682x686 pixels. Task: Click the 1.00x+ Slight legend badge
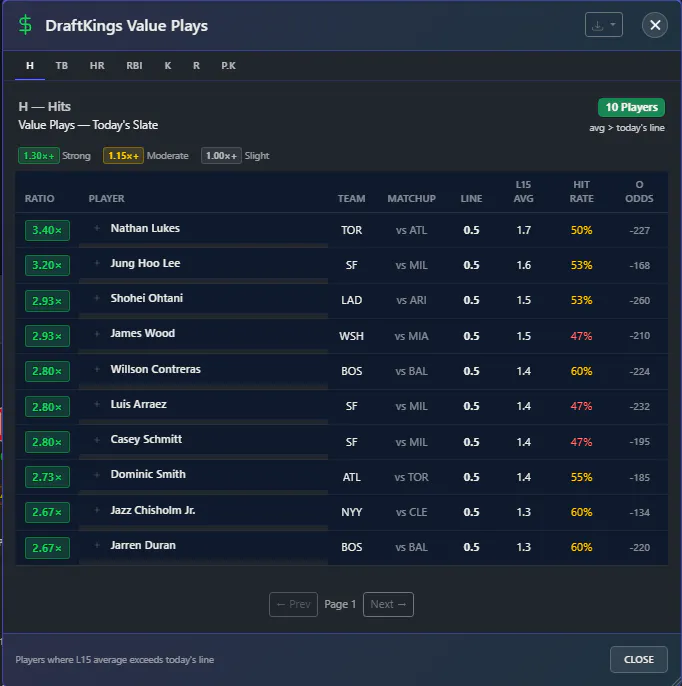(221, 156)
